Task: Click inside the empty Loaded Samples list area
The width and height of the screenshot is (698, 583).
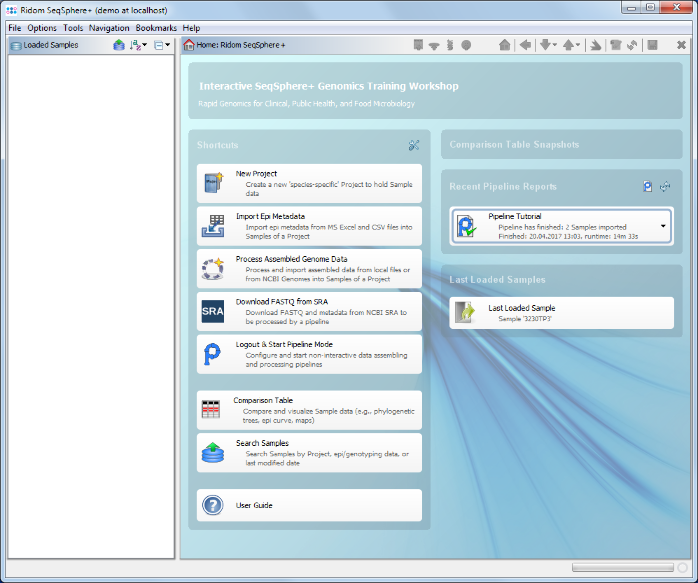Action: point(91,306)
